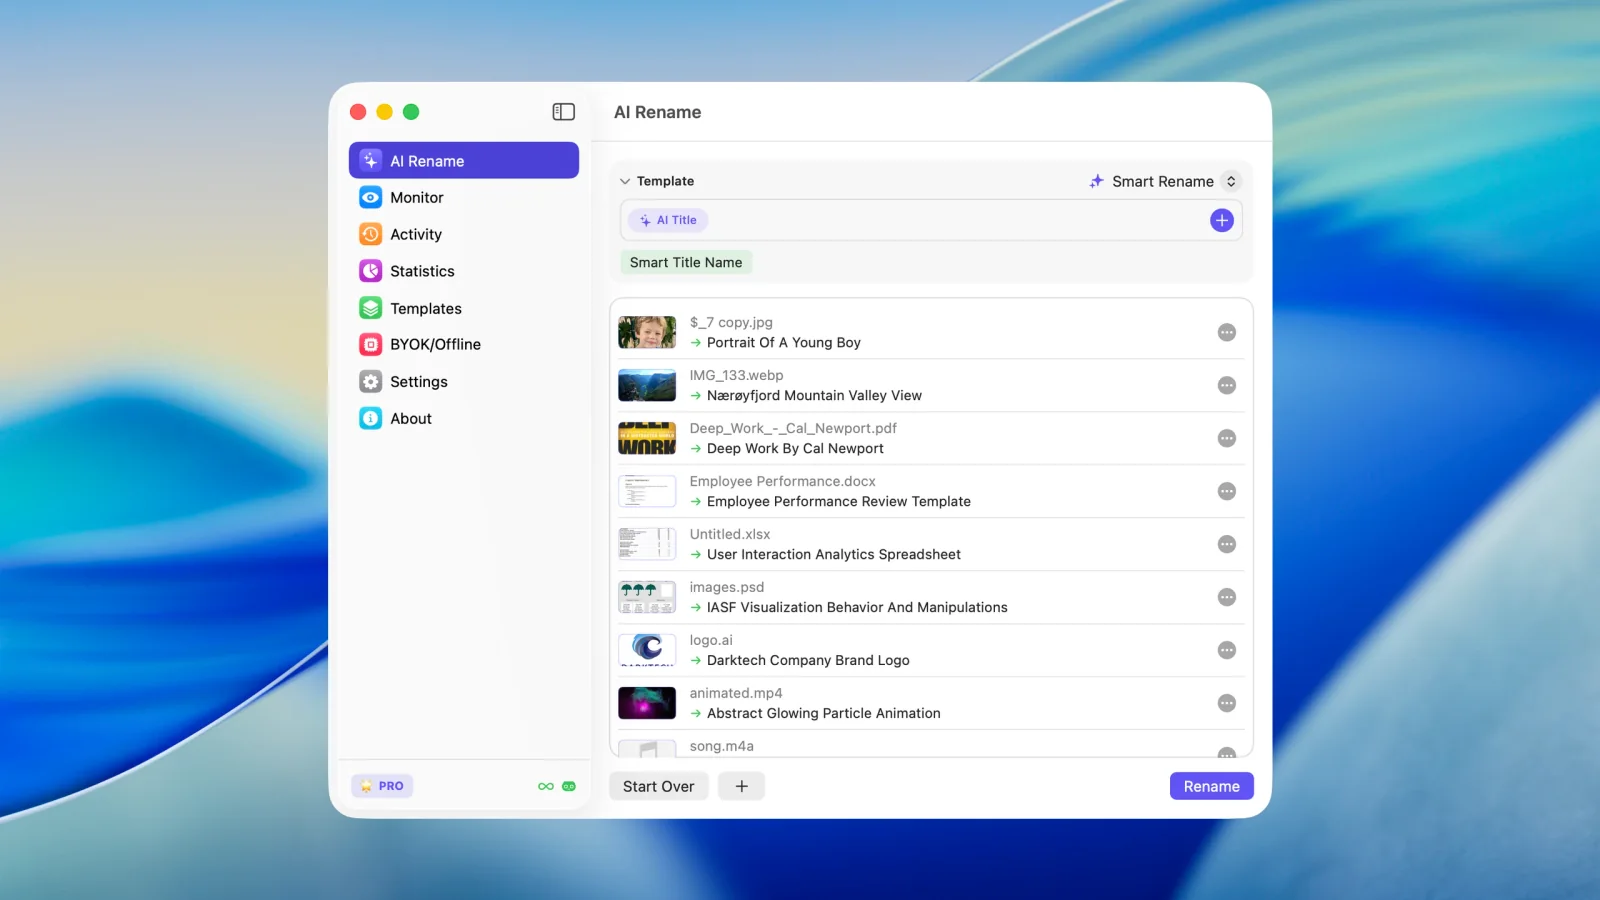Image resolution: width=1600 pixels, height=900 pixels.
Task: Open Statistics in sidebar
Action: click(464, 271)
